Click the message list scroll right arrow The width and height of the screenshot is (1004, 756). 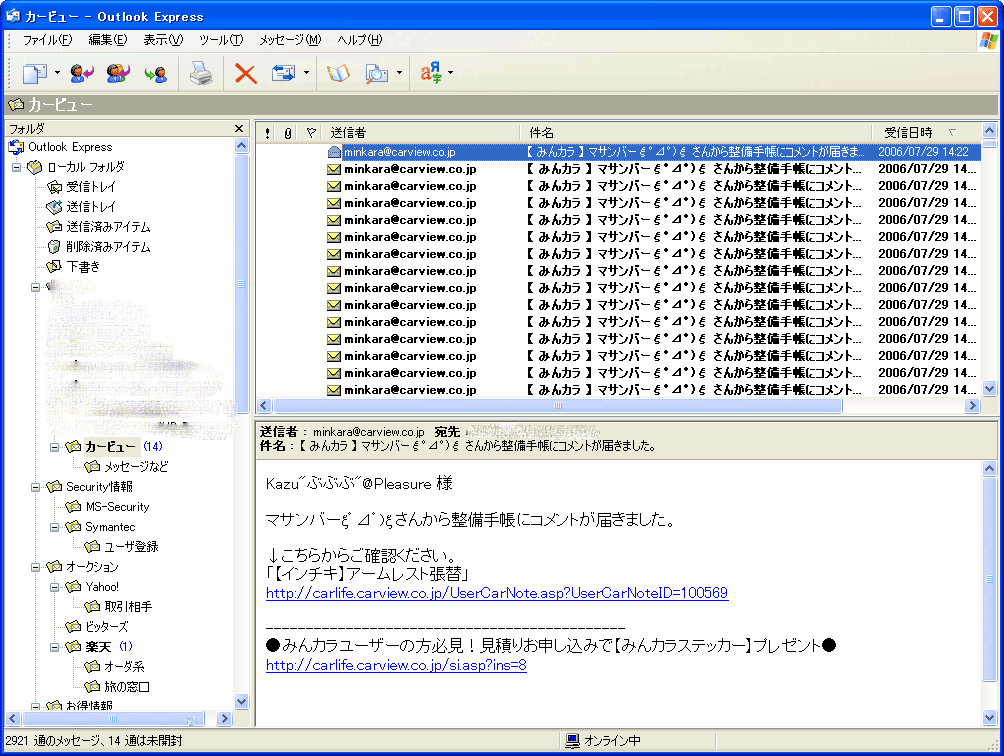[x=973, y=405]
